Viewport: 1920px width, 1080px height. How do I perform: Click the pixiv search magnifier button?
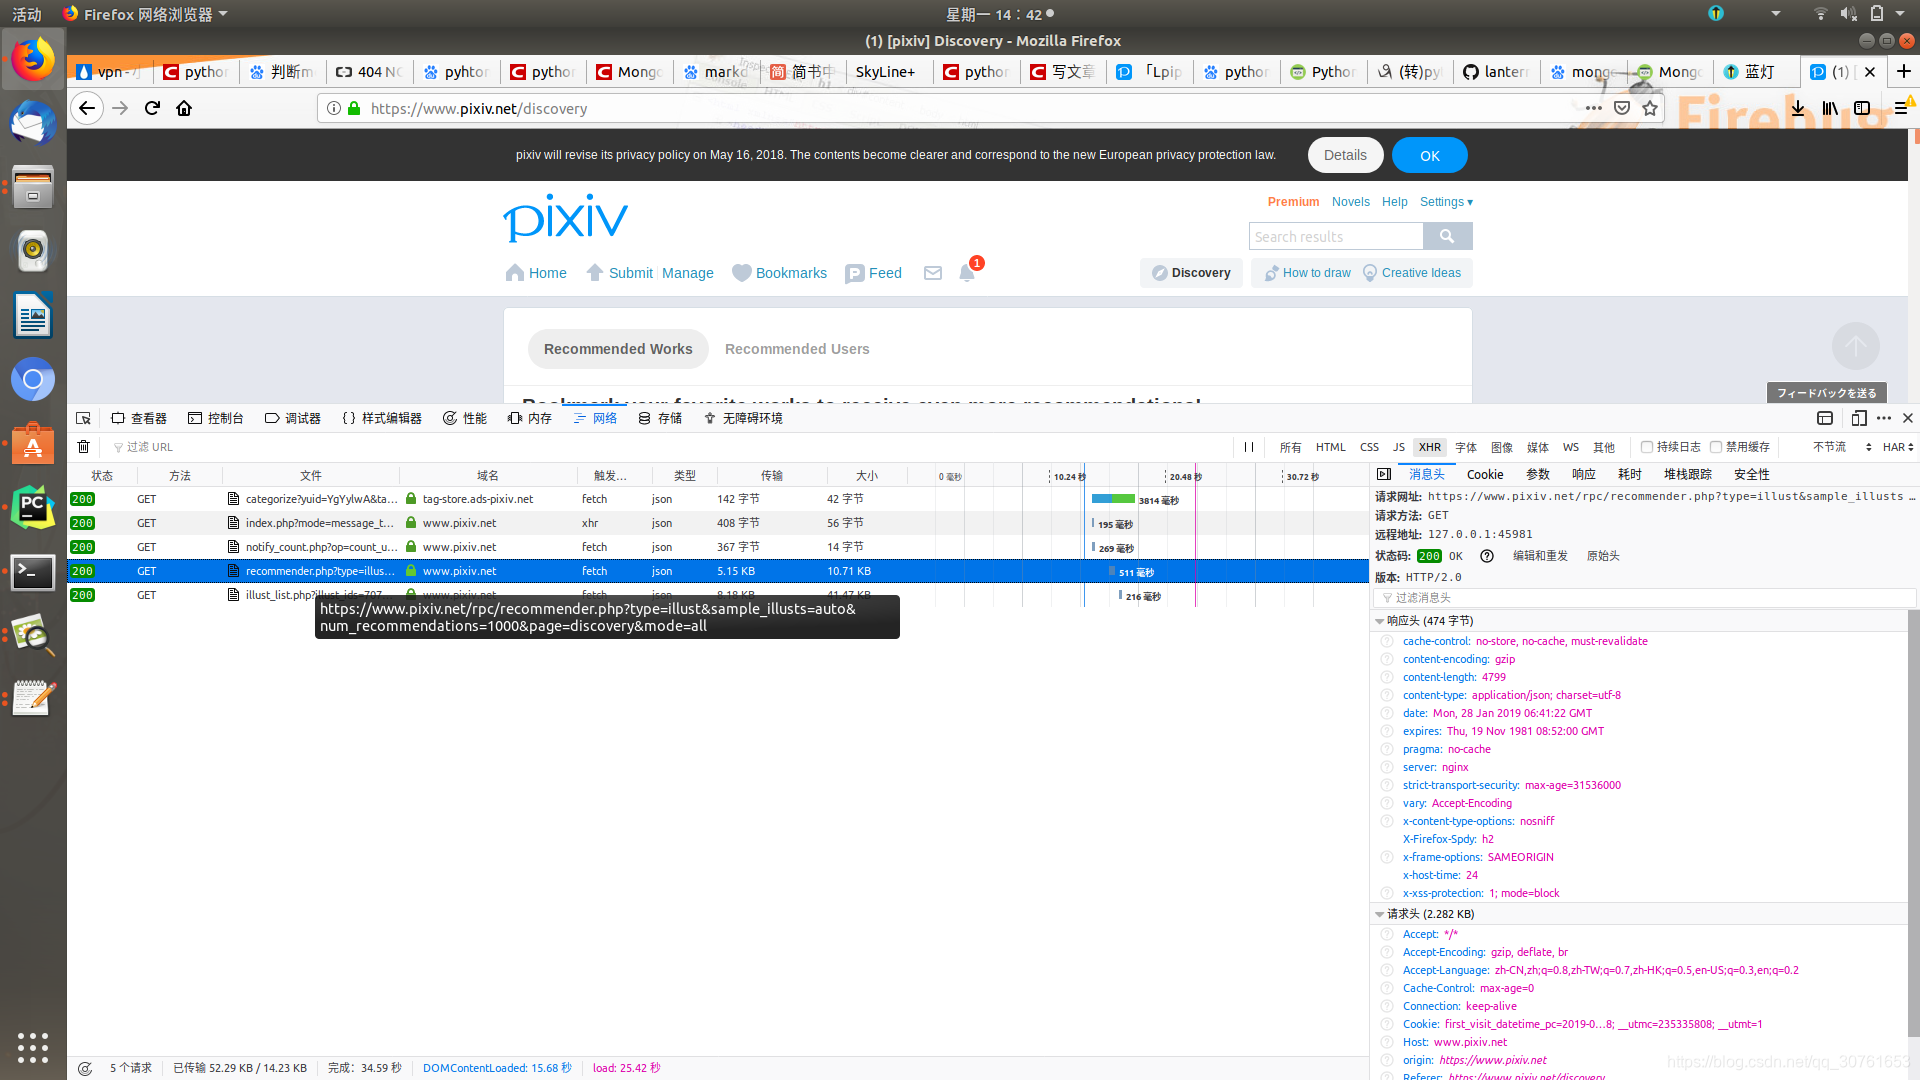point(1447,236)
